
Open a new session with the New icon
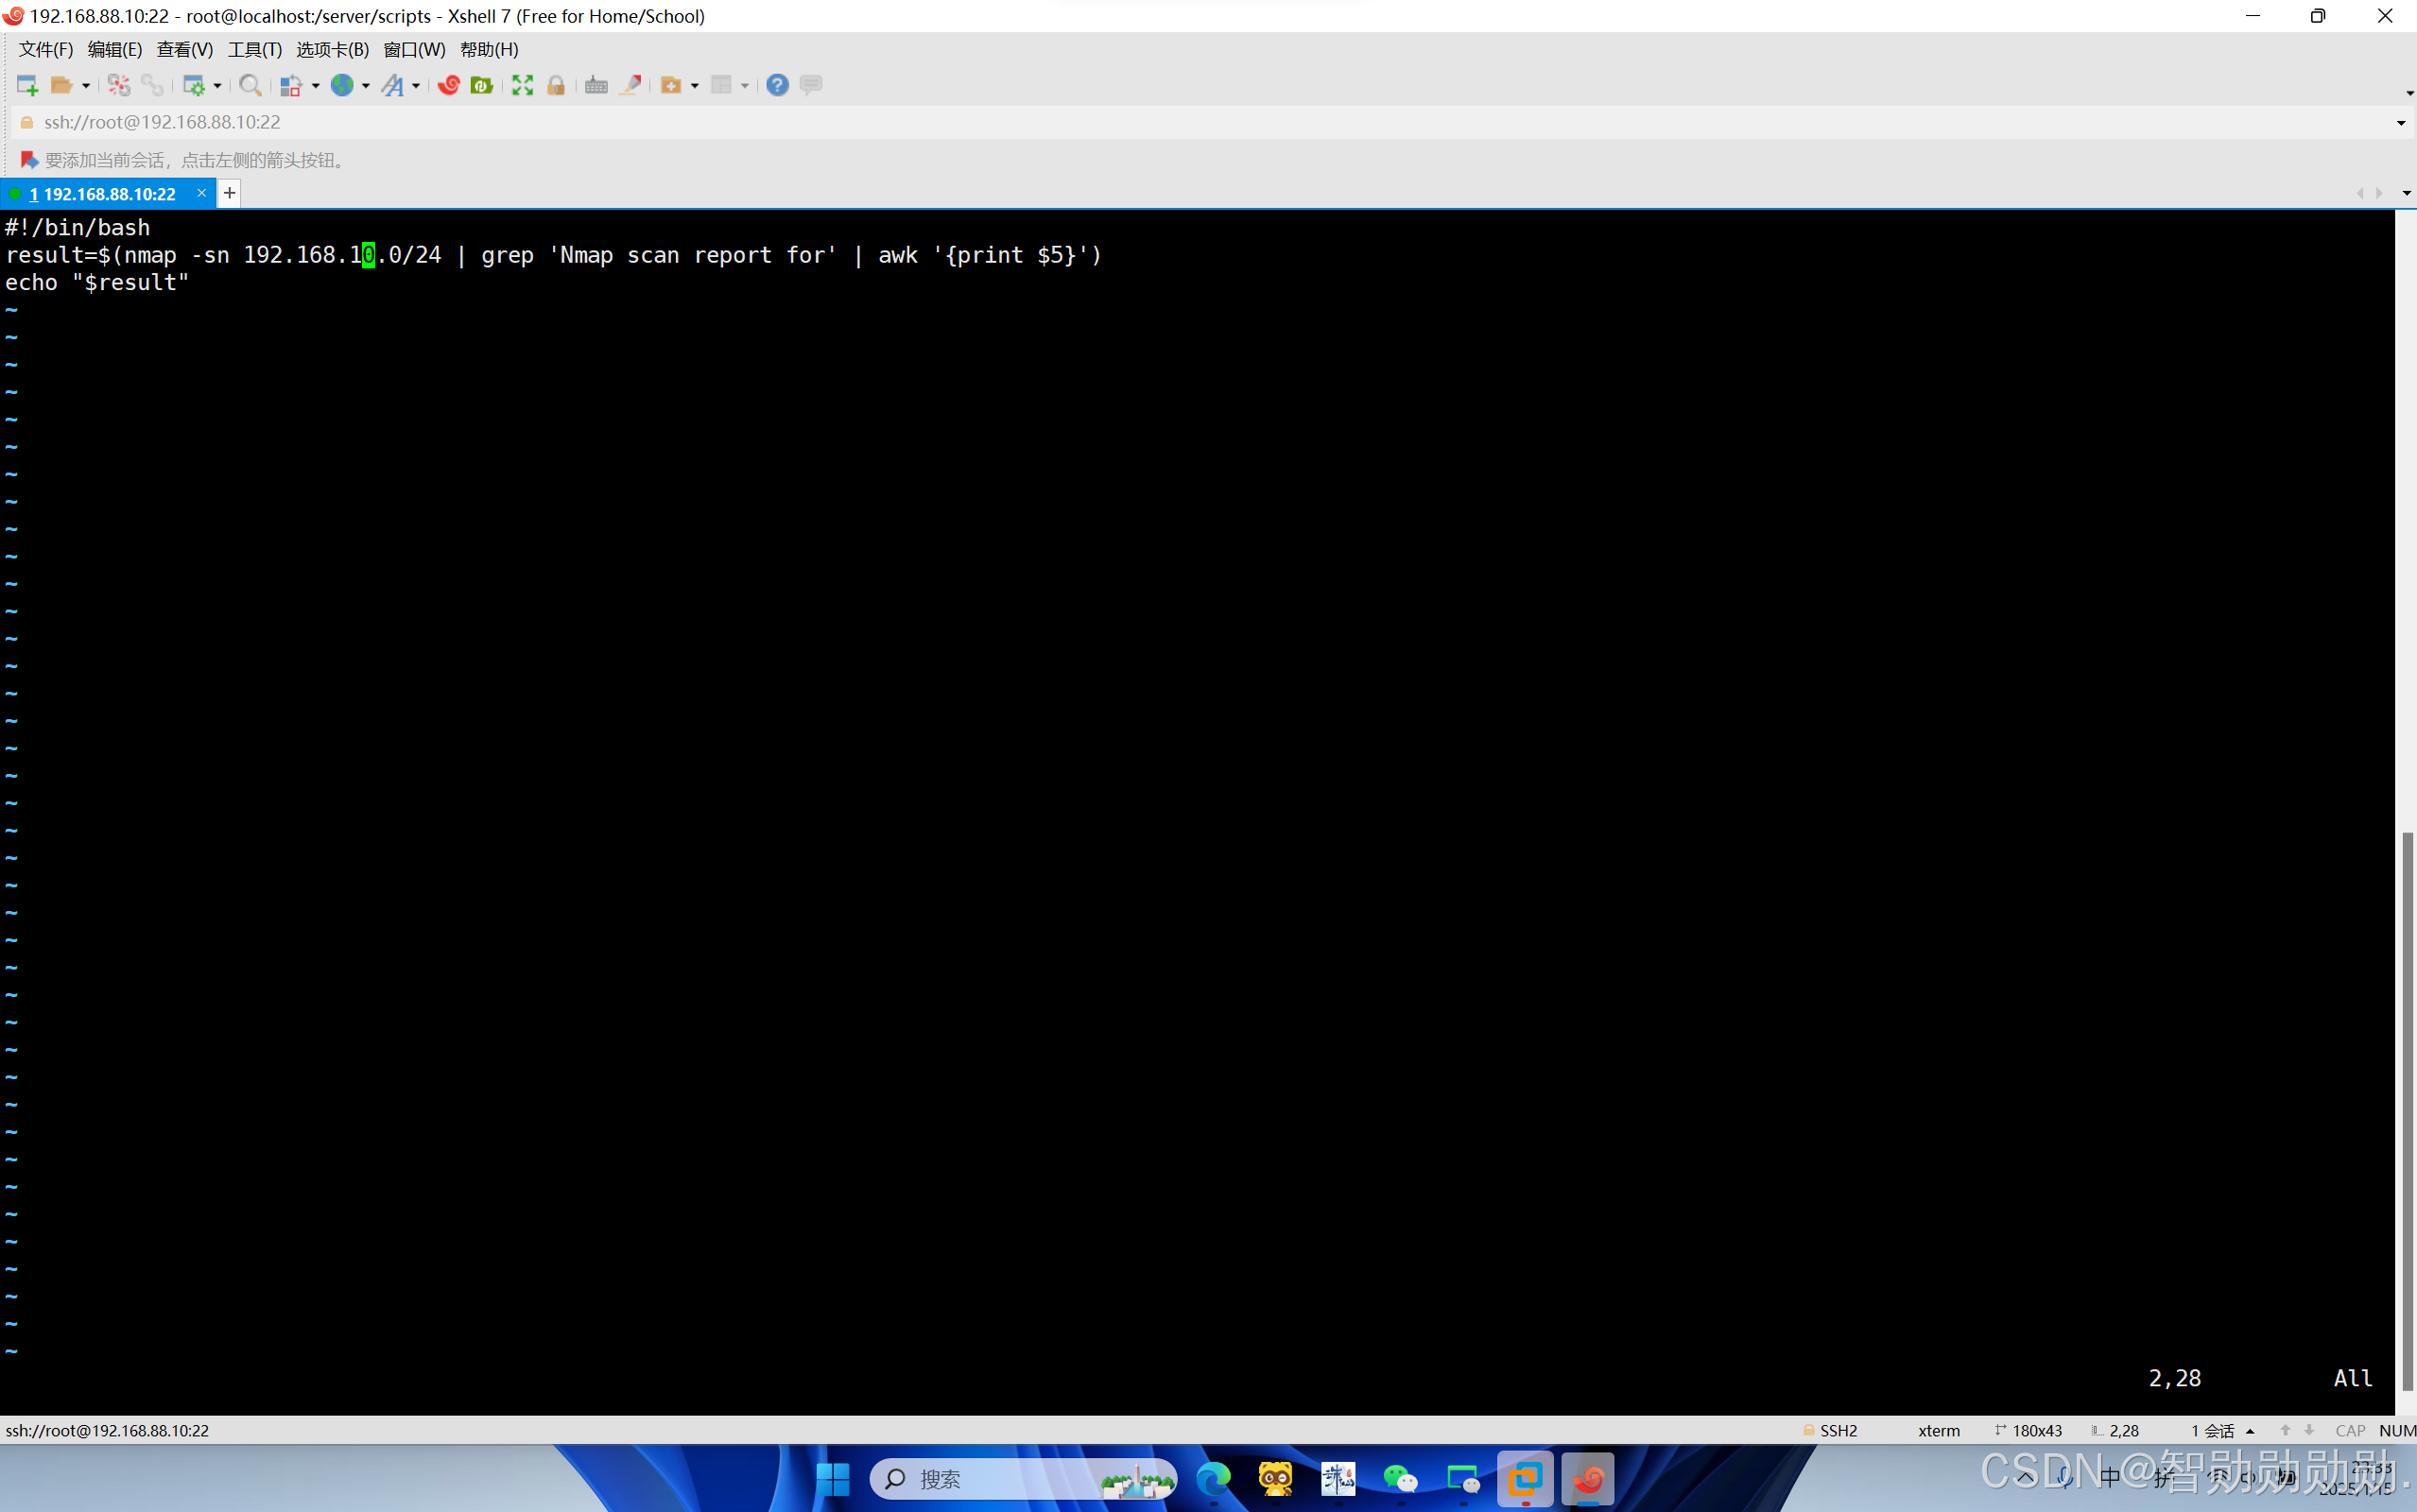tap(25, 85)
